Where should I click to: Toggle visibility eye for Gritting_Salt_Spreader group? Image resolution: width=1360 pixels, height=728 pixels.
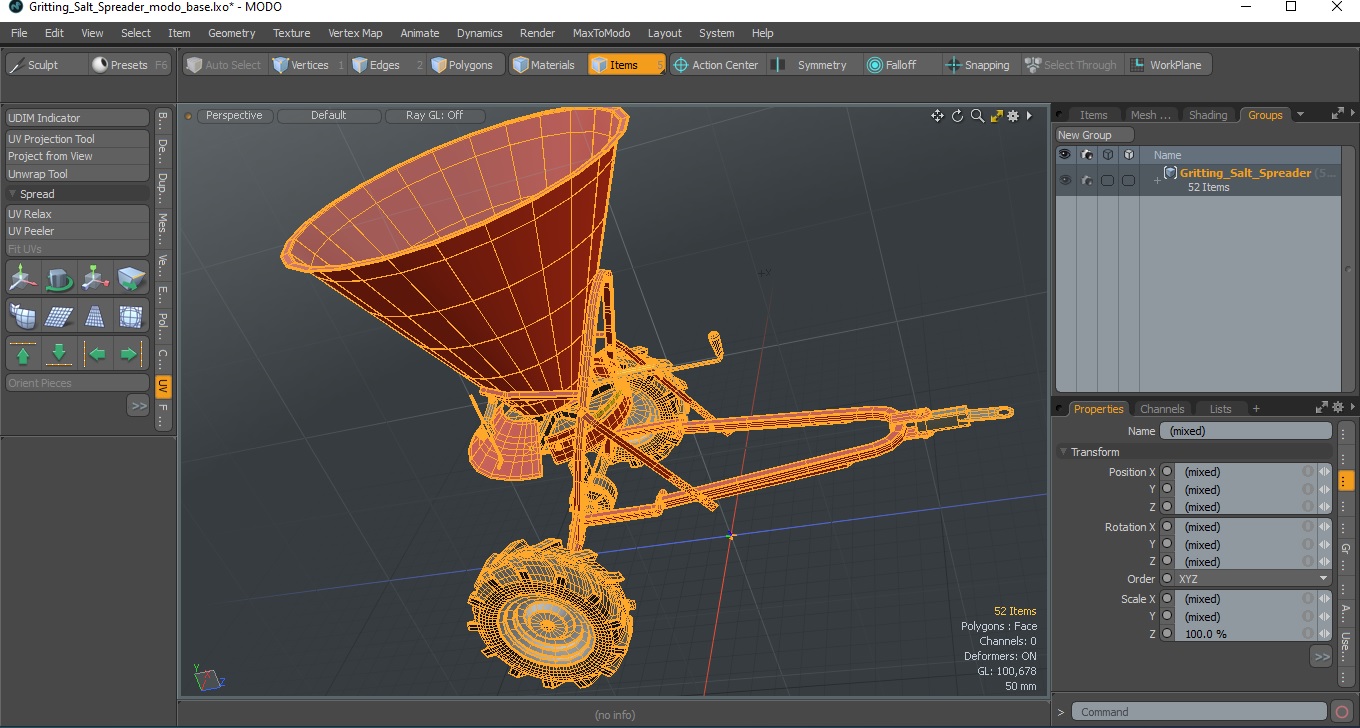[1065, 180]
